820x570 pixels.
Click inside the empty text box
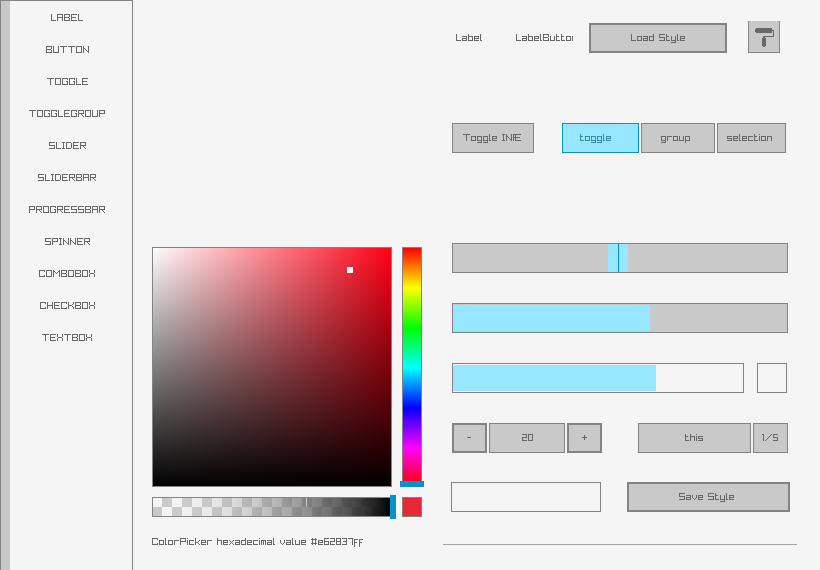point(526,497)
